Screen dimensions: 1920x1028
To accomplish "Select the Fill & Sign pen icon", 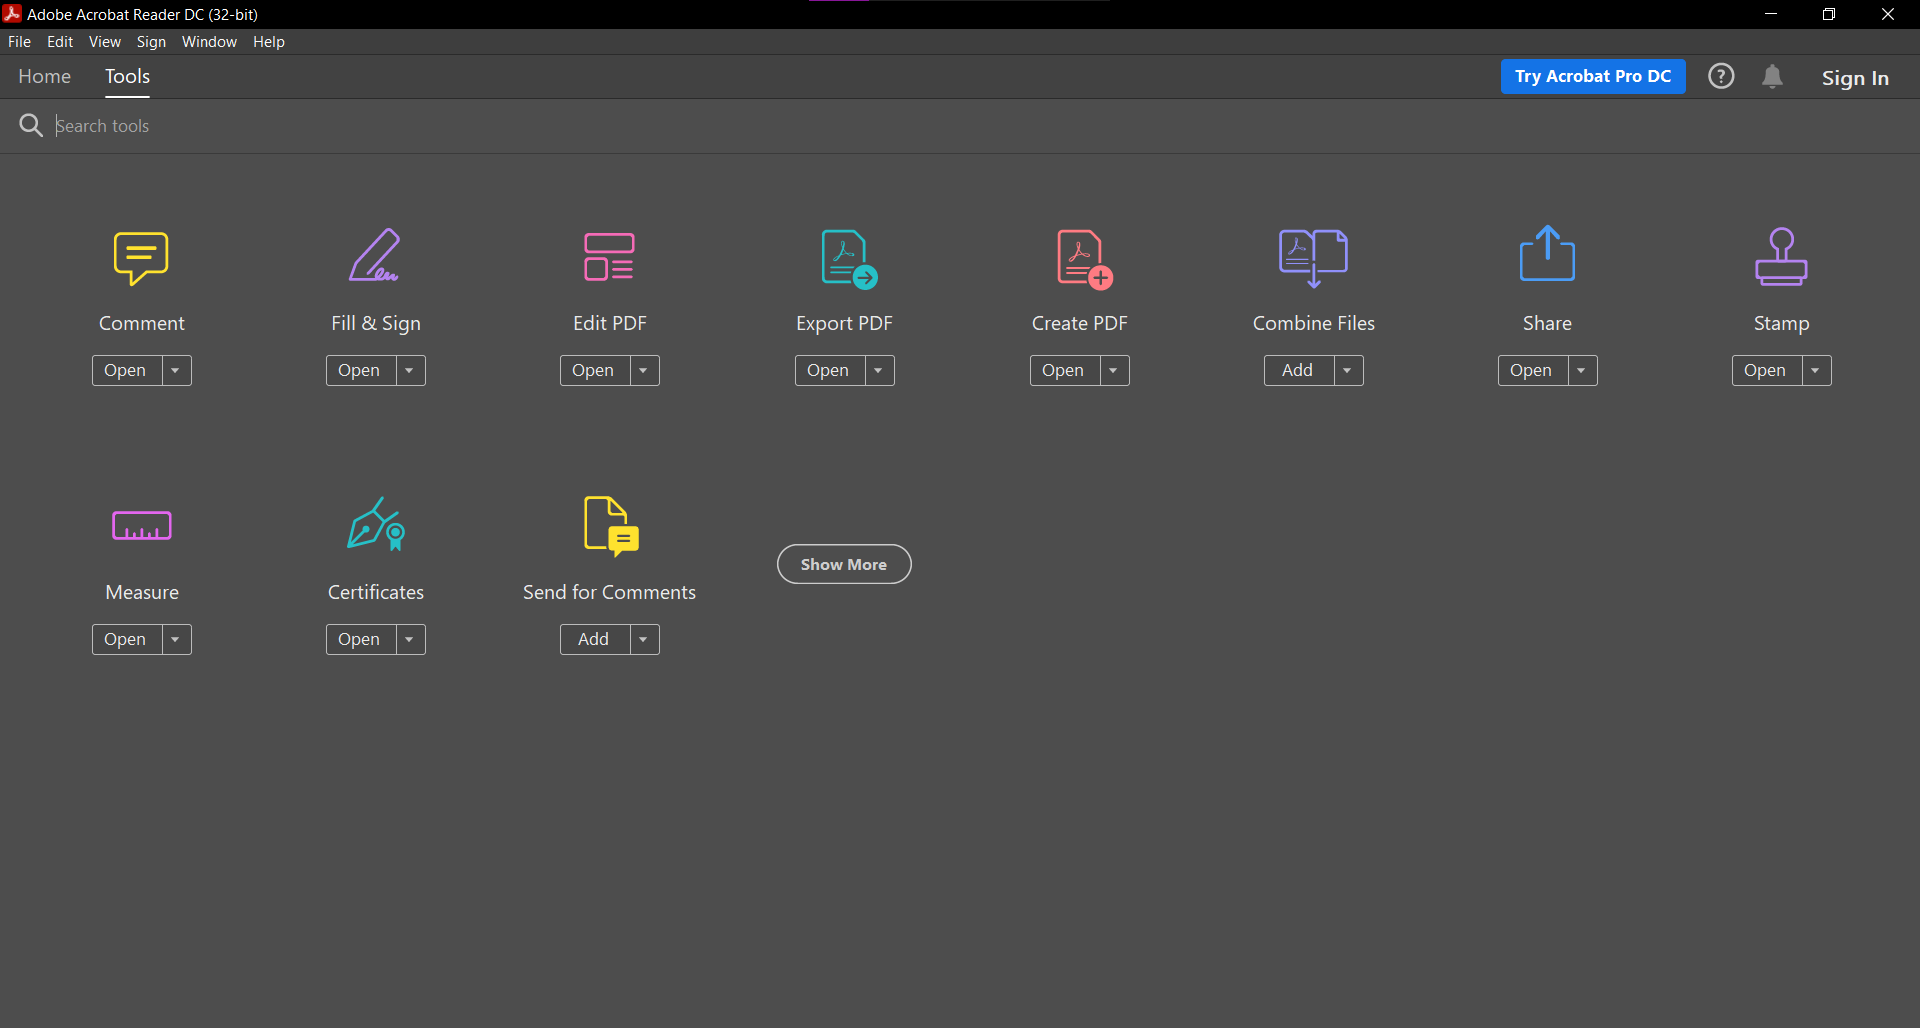I will [x=375, y=256].
